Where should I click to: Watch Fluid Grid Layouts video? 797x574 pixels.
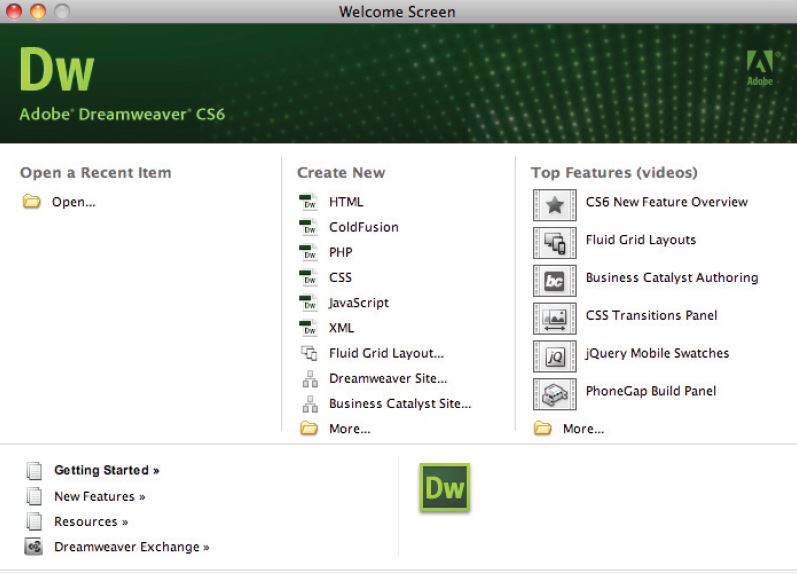click(x=641, y=240)
